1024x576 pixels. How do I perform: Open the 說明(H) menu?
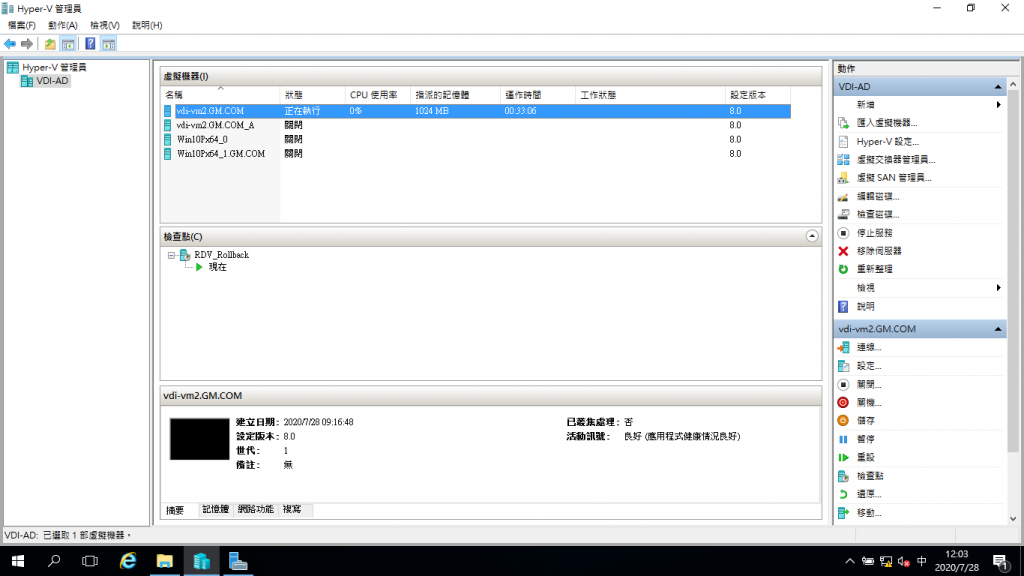147,25
